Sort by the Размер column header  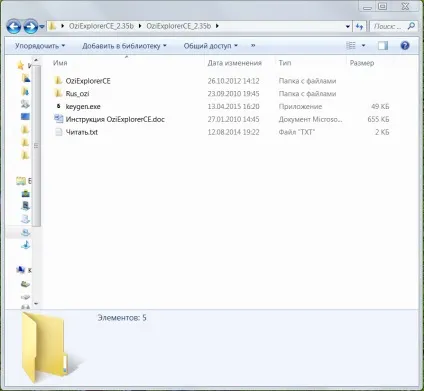click(362, 63)
